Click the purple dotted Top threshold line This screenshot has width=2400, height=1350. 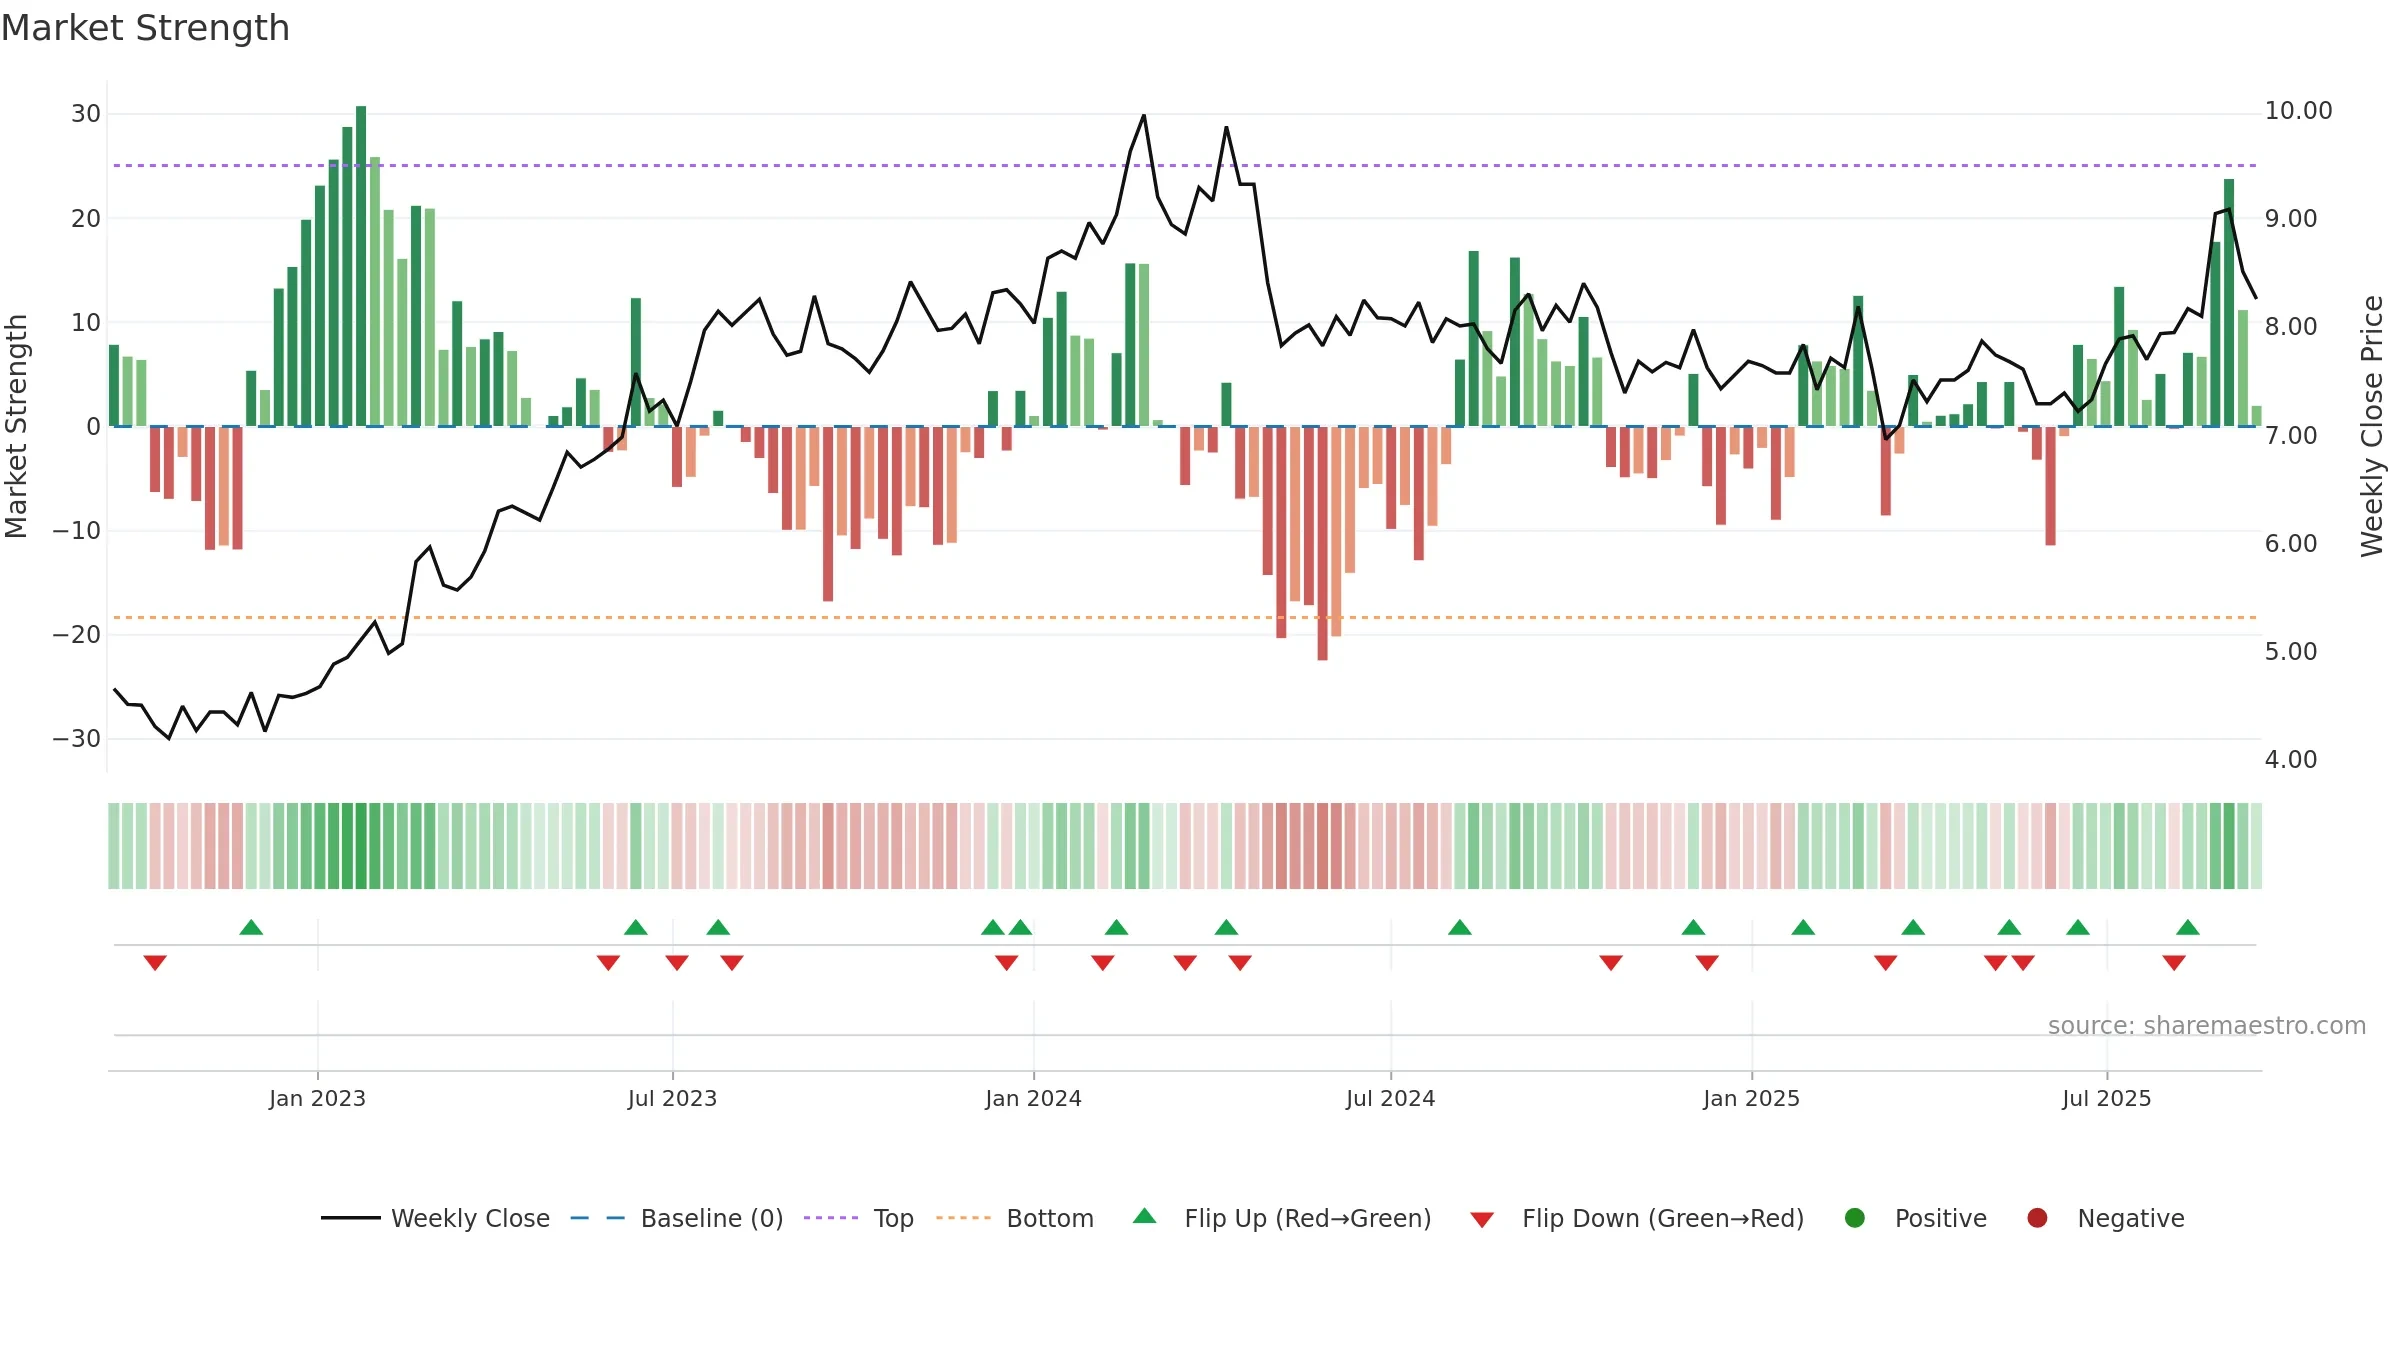[x=1185, y=165]
